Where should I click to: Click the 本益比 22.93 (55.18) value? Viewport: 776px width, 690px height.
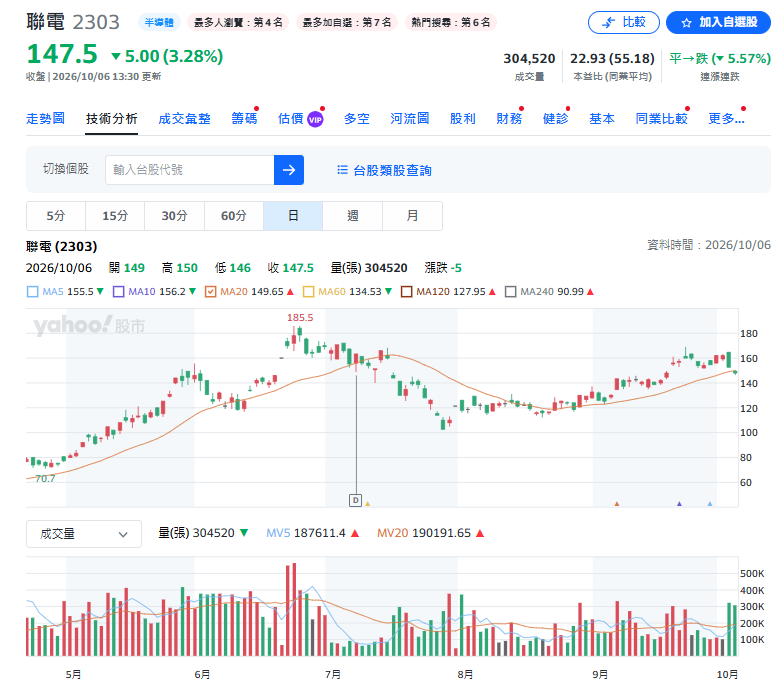(612, 58)
